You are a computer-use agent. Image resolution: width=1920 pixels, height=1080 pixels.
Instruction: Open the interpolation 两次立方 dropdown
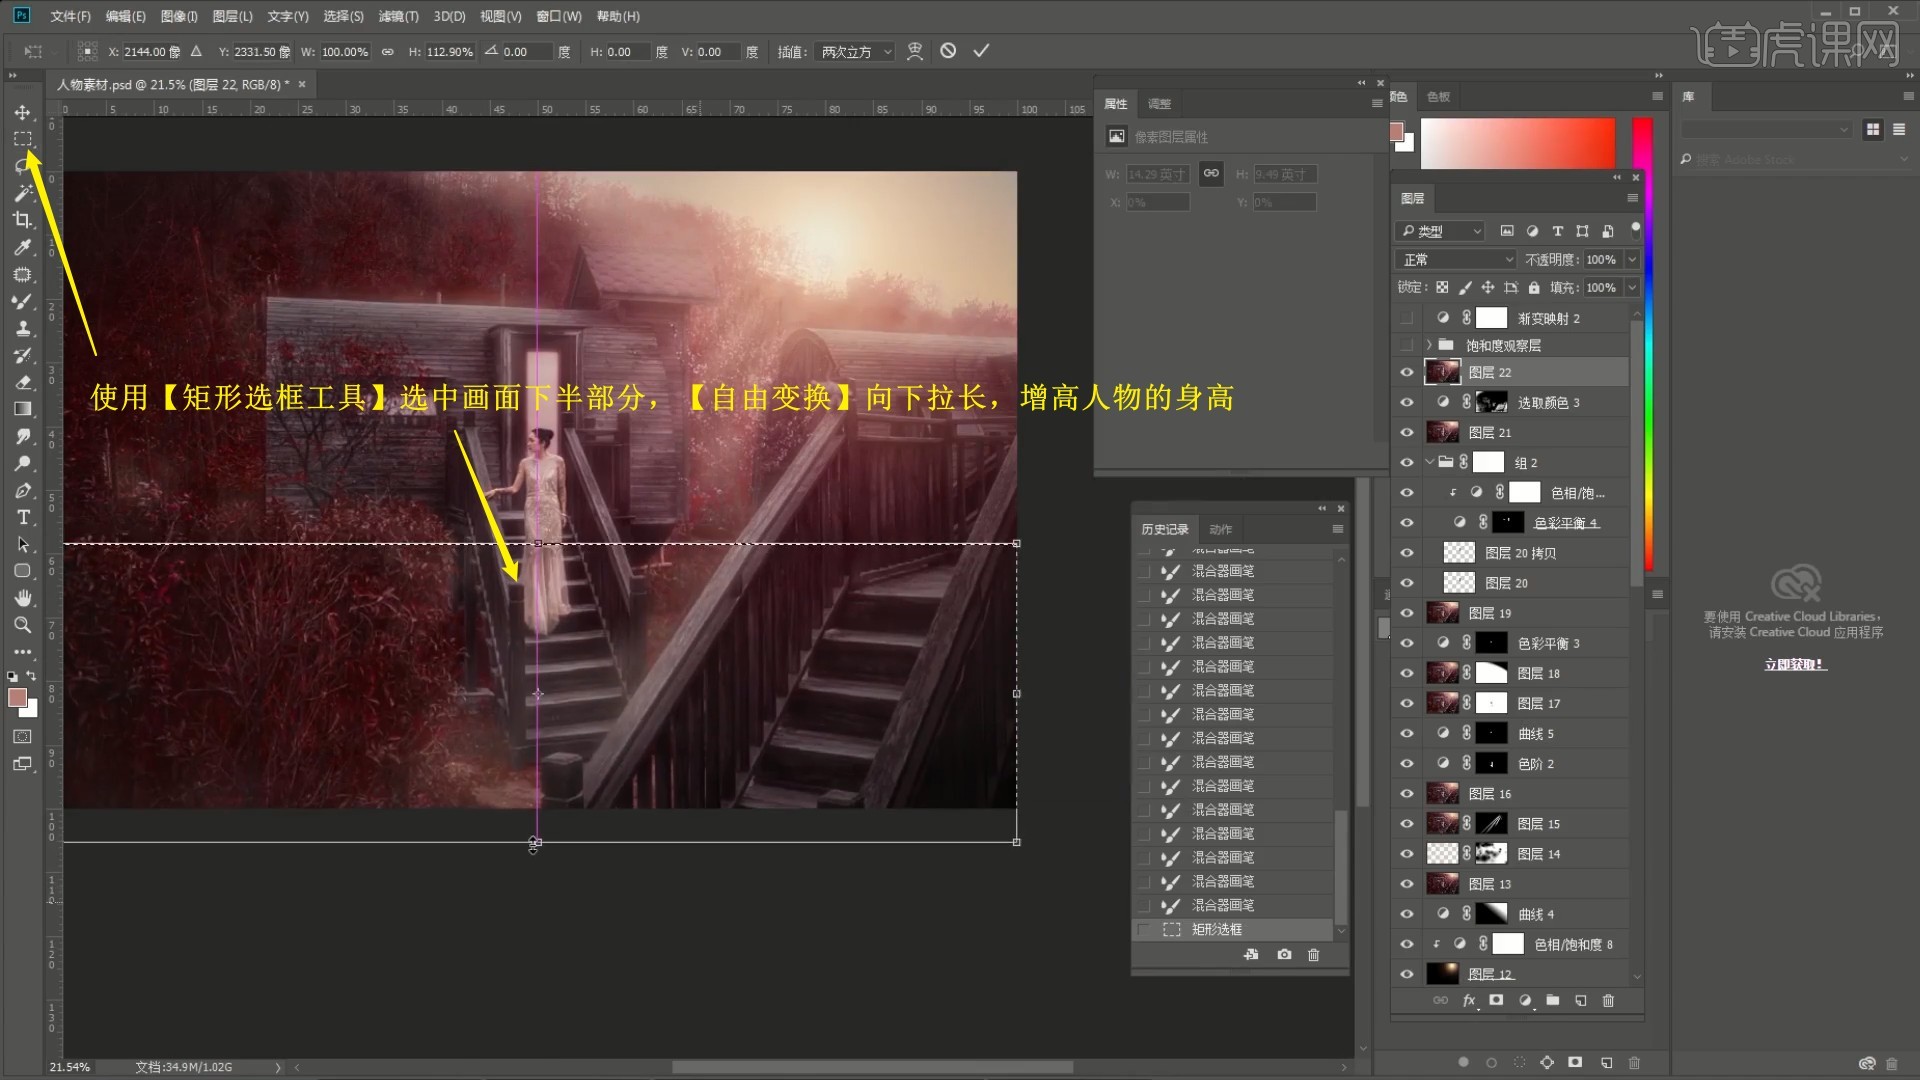(855, 52)
